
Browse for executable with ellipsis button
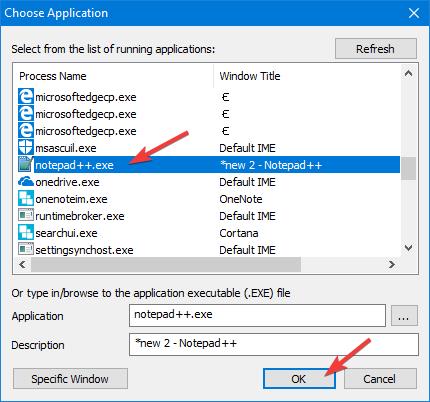[404, 316]
